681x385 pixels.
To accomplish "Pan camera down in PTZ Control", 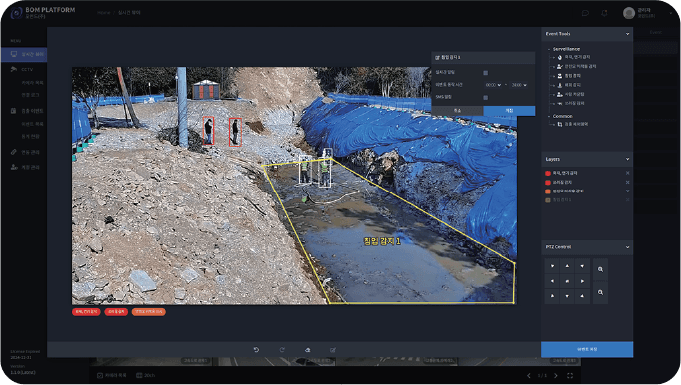I will click(x=567, y=296).
